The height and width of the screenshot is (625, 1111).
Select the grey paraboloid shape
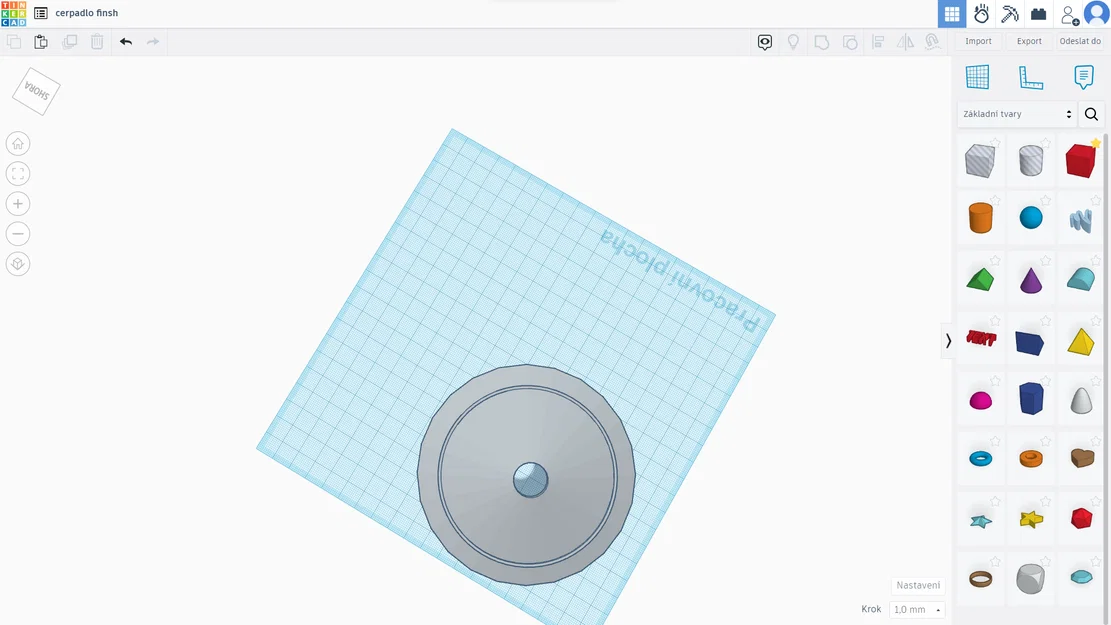tap(1081, 400)
